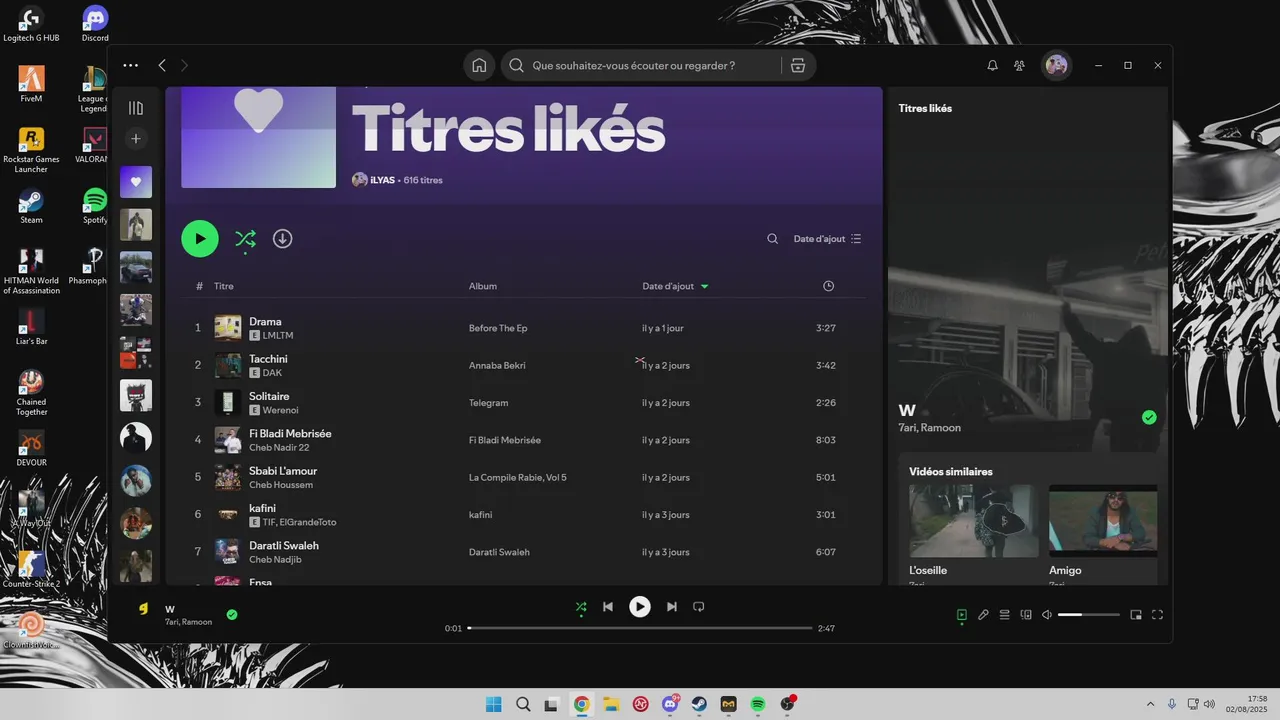1280x720 pixels.
Task: Adjust the volume slider
Action: point(1089,615)
